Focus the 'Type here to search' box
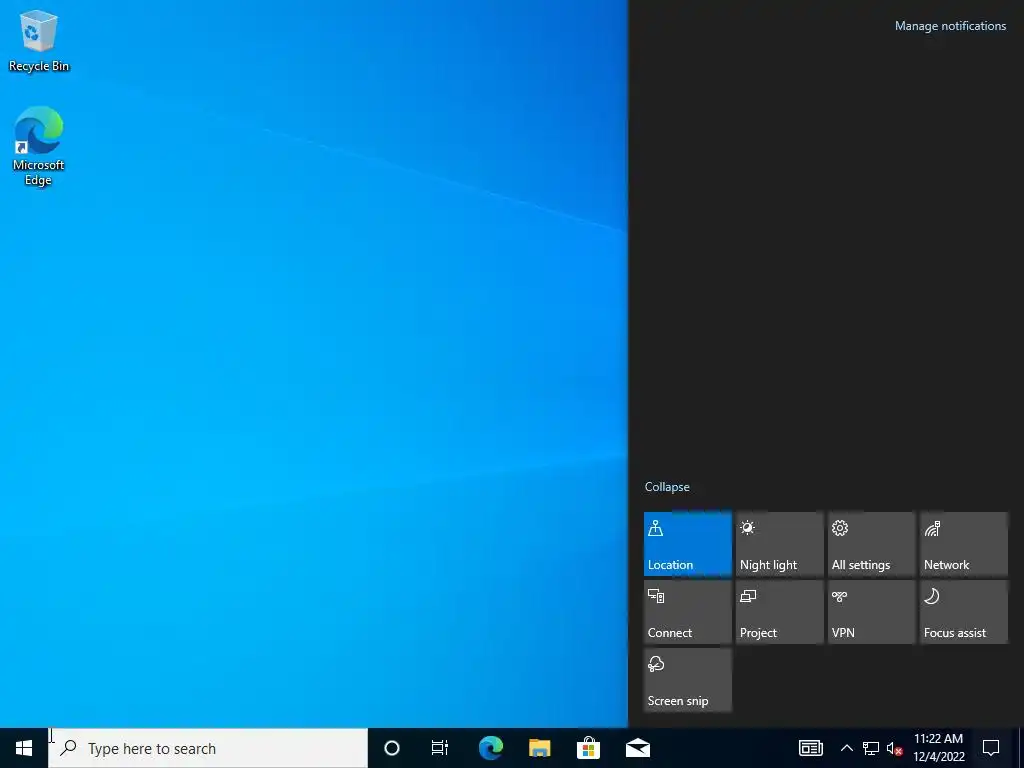This screenshot has width=1024, height=768. pos(208,748)
